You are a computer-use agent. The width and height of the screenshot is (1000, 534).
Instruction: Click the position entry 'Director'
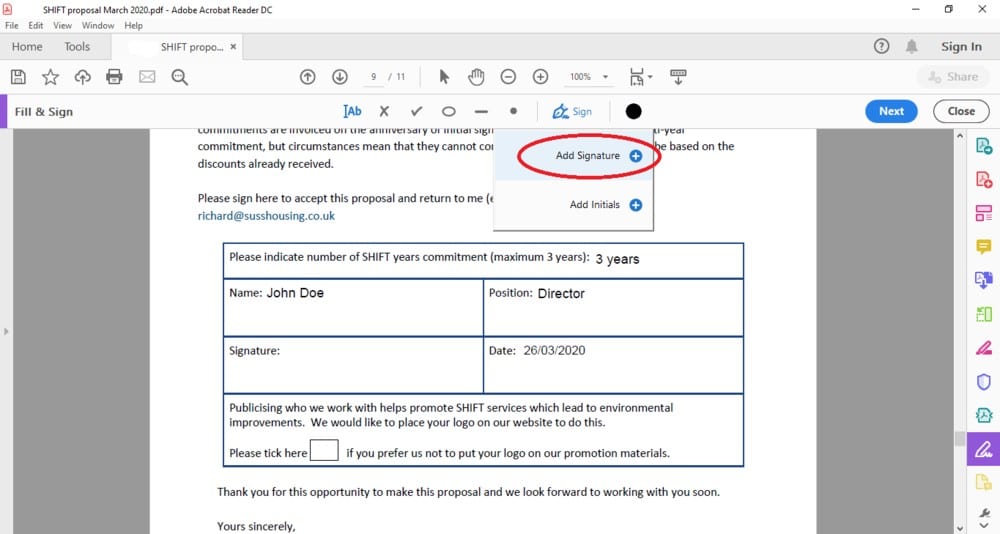point(561,293)
